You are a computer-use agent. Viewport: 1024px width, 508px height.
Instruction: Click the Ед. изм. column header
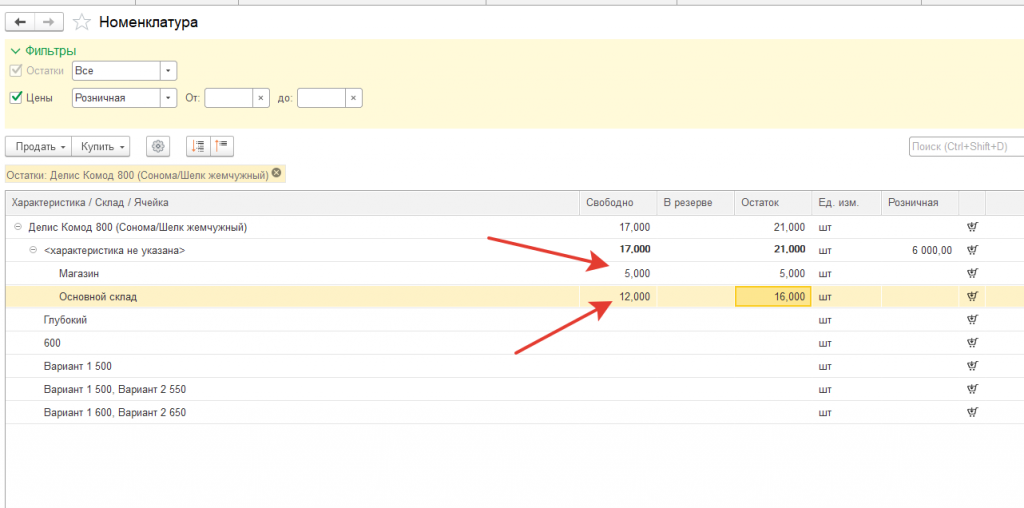(846, 203)
